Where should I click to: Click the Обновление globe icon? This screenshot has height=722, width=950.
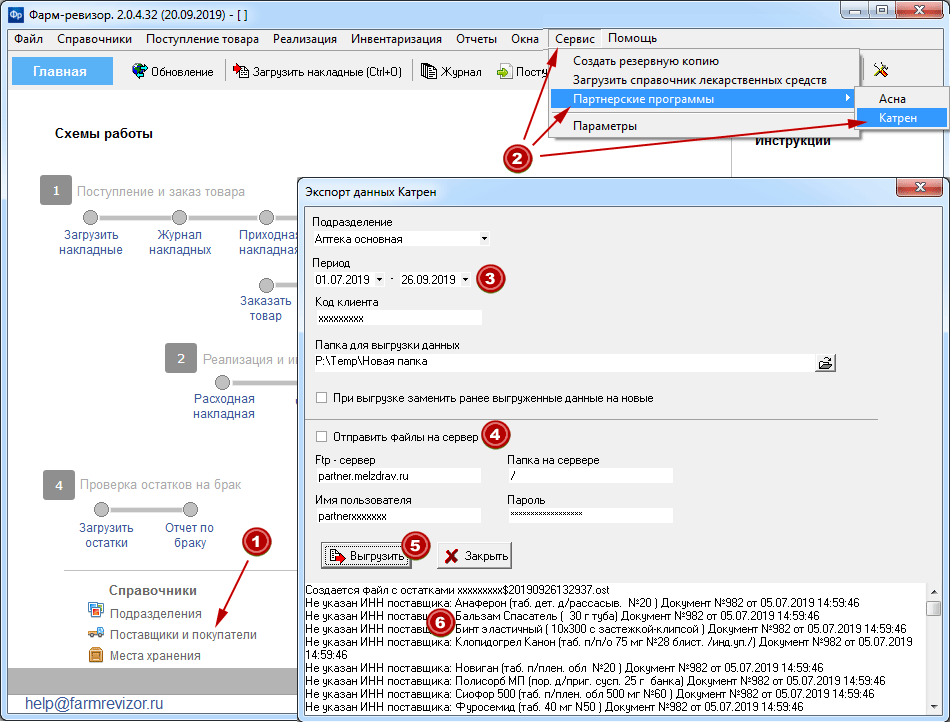coord(139,71)
